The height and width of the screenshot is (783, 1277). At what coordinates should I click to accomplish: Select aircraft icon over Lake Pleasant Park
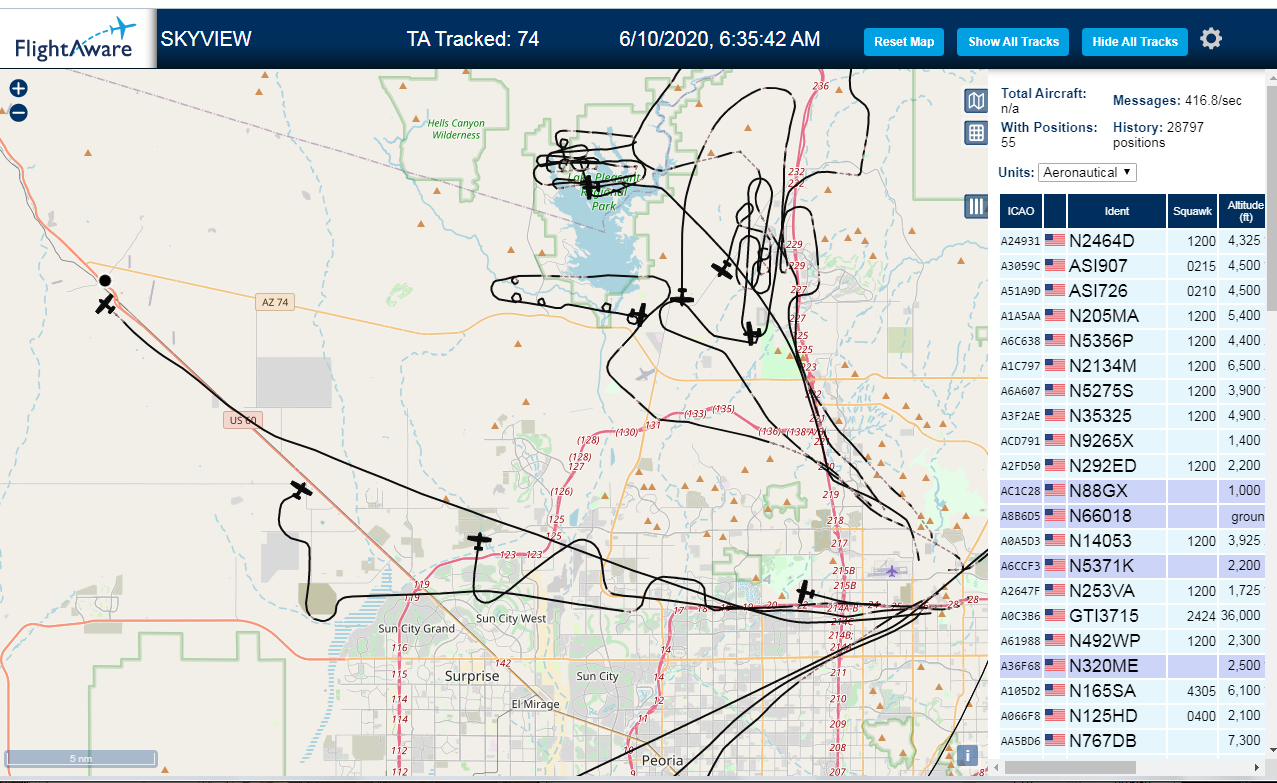(590, 186)
